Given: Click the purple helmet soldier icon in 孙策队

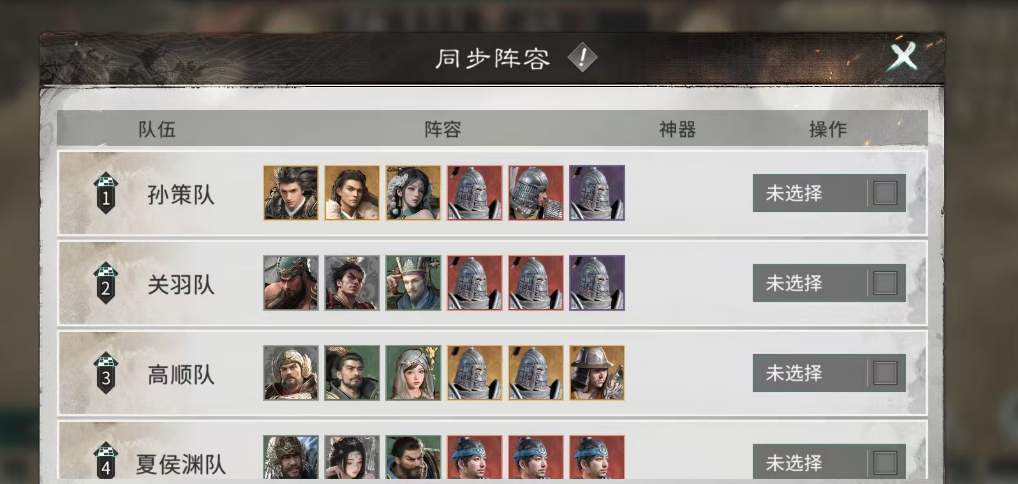Looking at the screenshot, I should click(597, 193).
